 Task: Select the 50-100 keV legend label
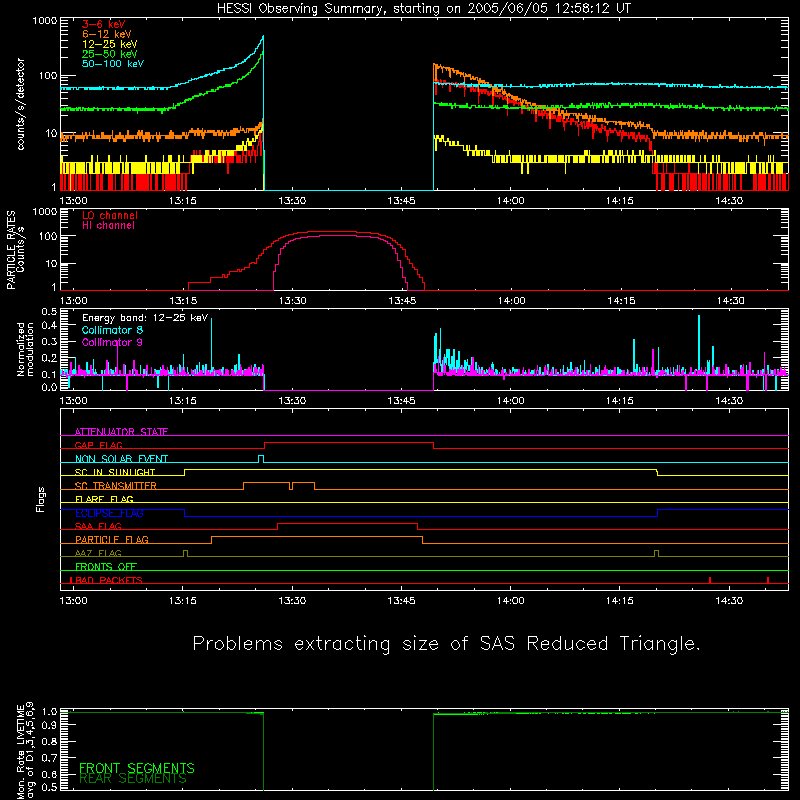(x=113, y=64)
